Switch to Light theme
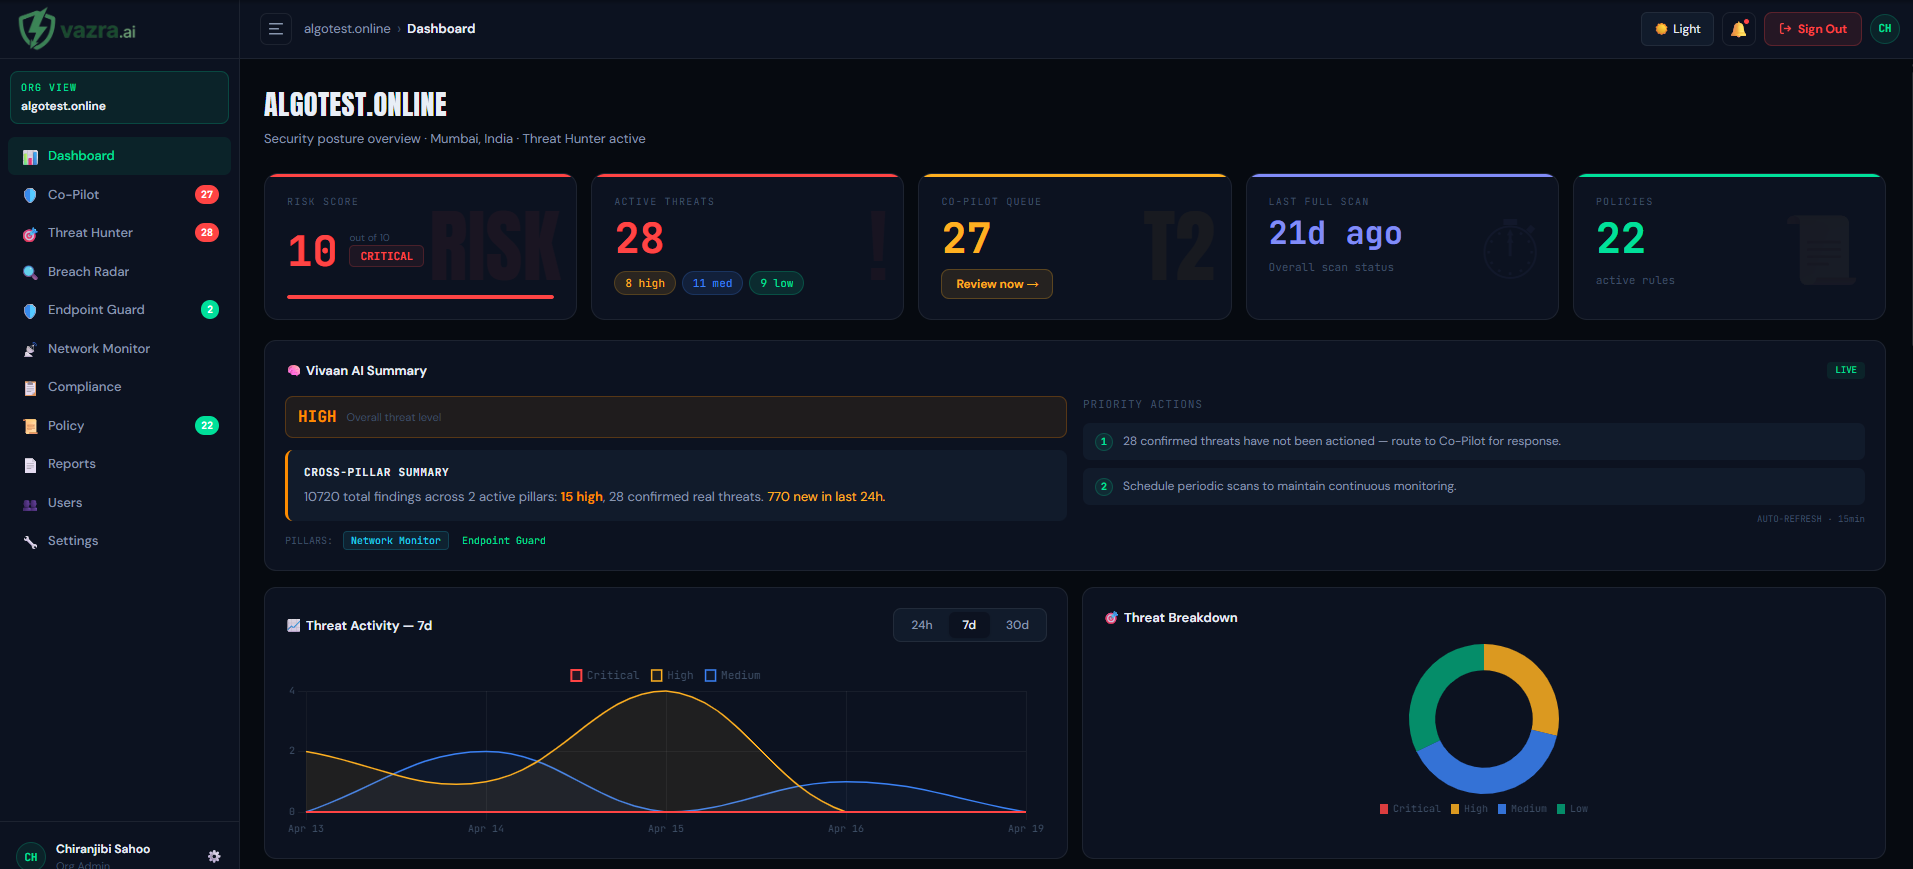The image size is (1913, 869). 1678,29
